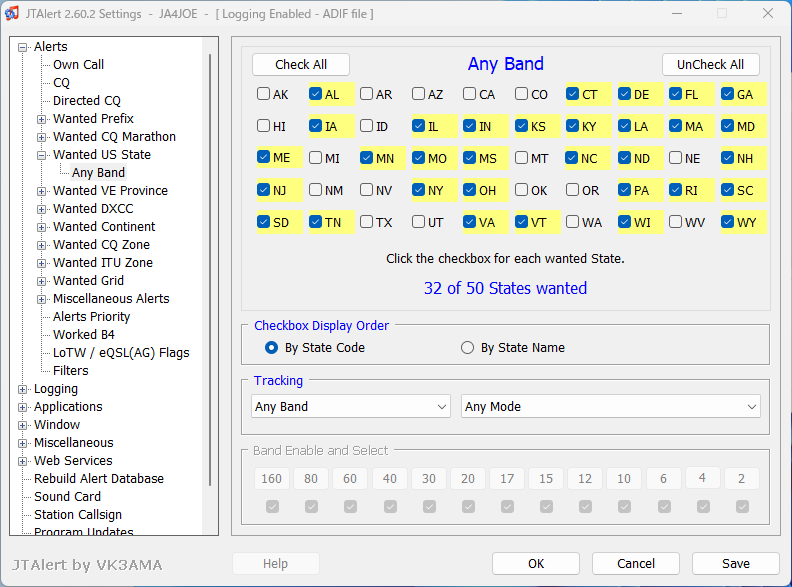Open Sound Card settings
The width and height of the screenshot is (792, 587).
[x=67, y=497]
